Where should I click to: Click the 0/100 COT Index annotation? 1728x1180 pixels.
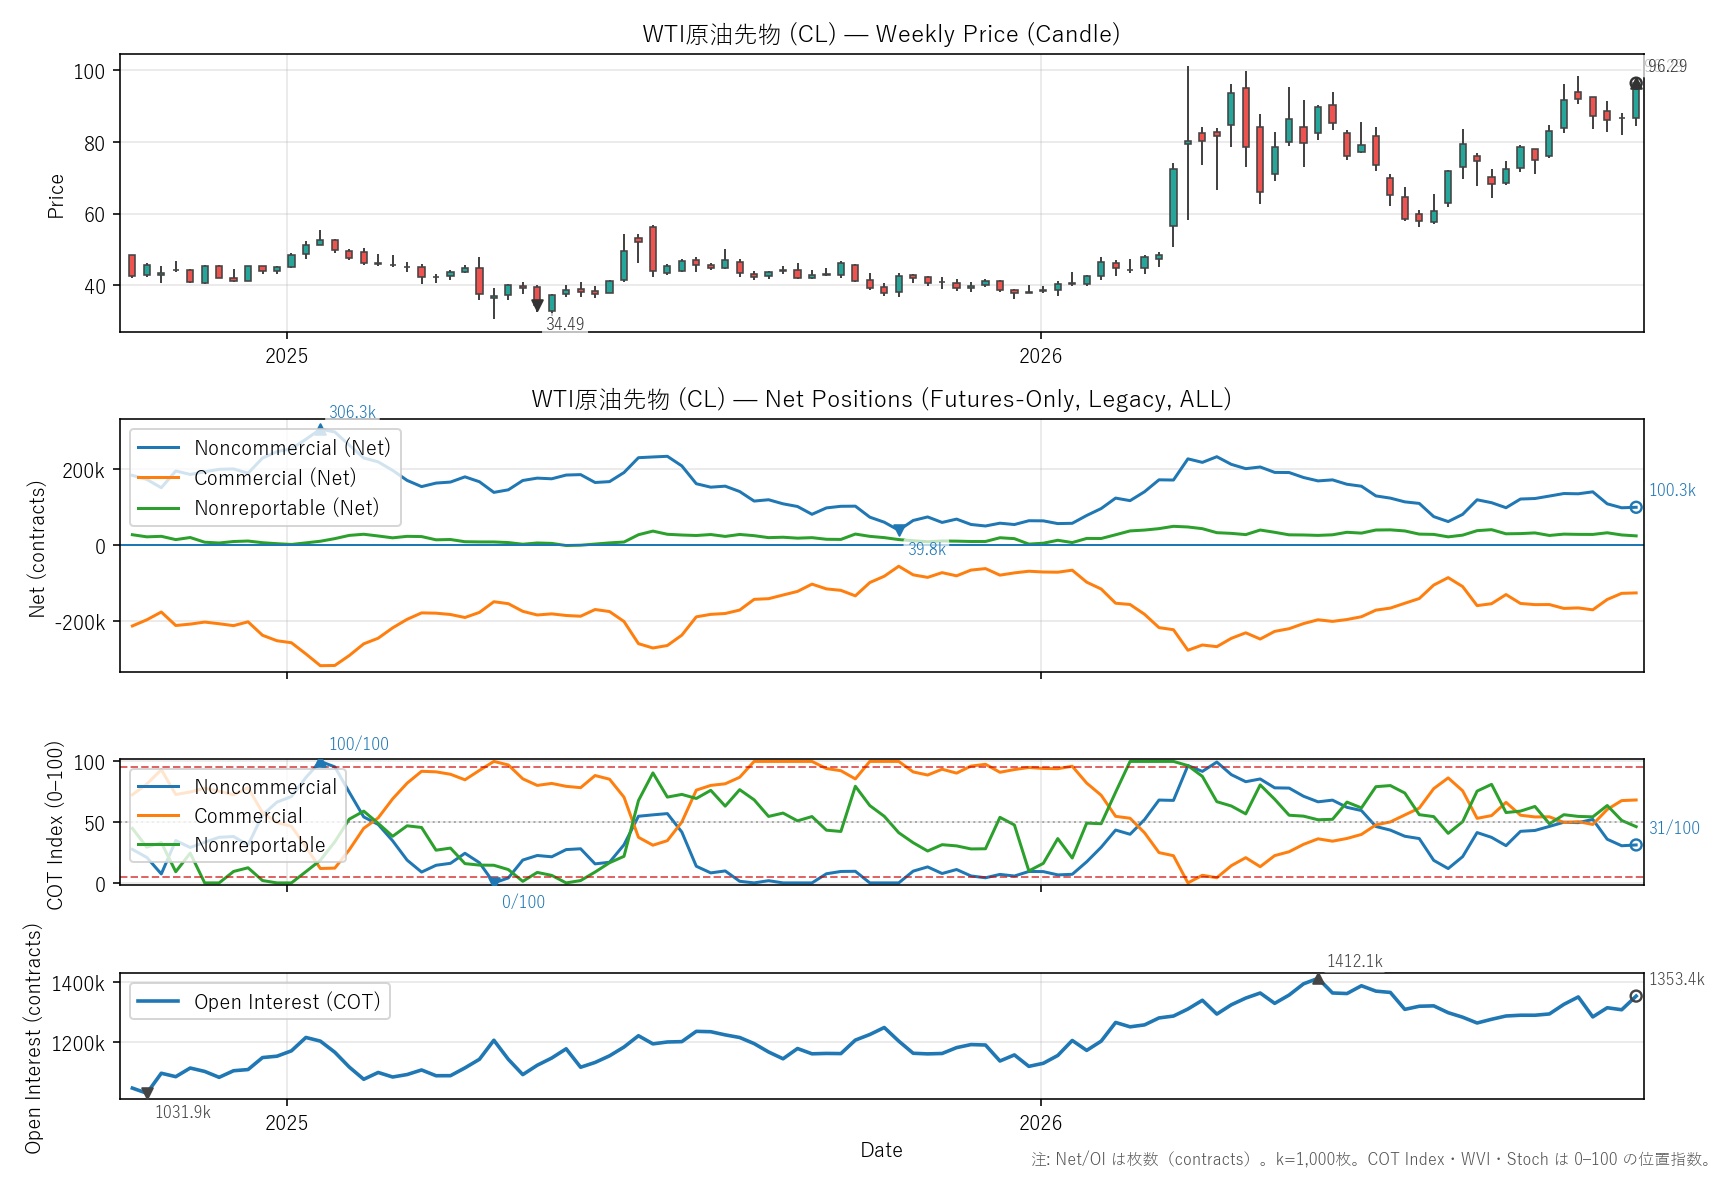(524, 902)
